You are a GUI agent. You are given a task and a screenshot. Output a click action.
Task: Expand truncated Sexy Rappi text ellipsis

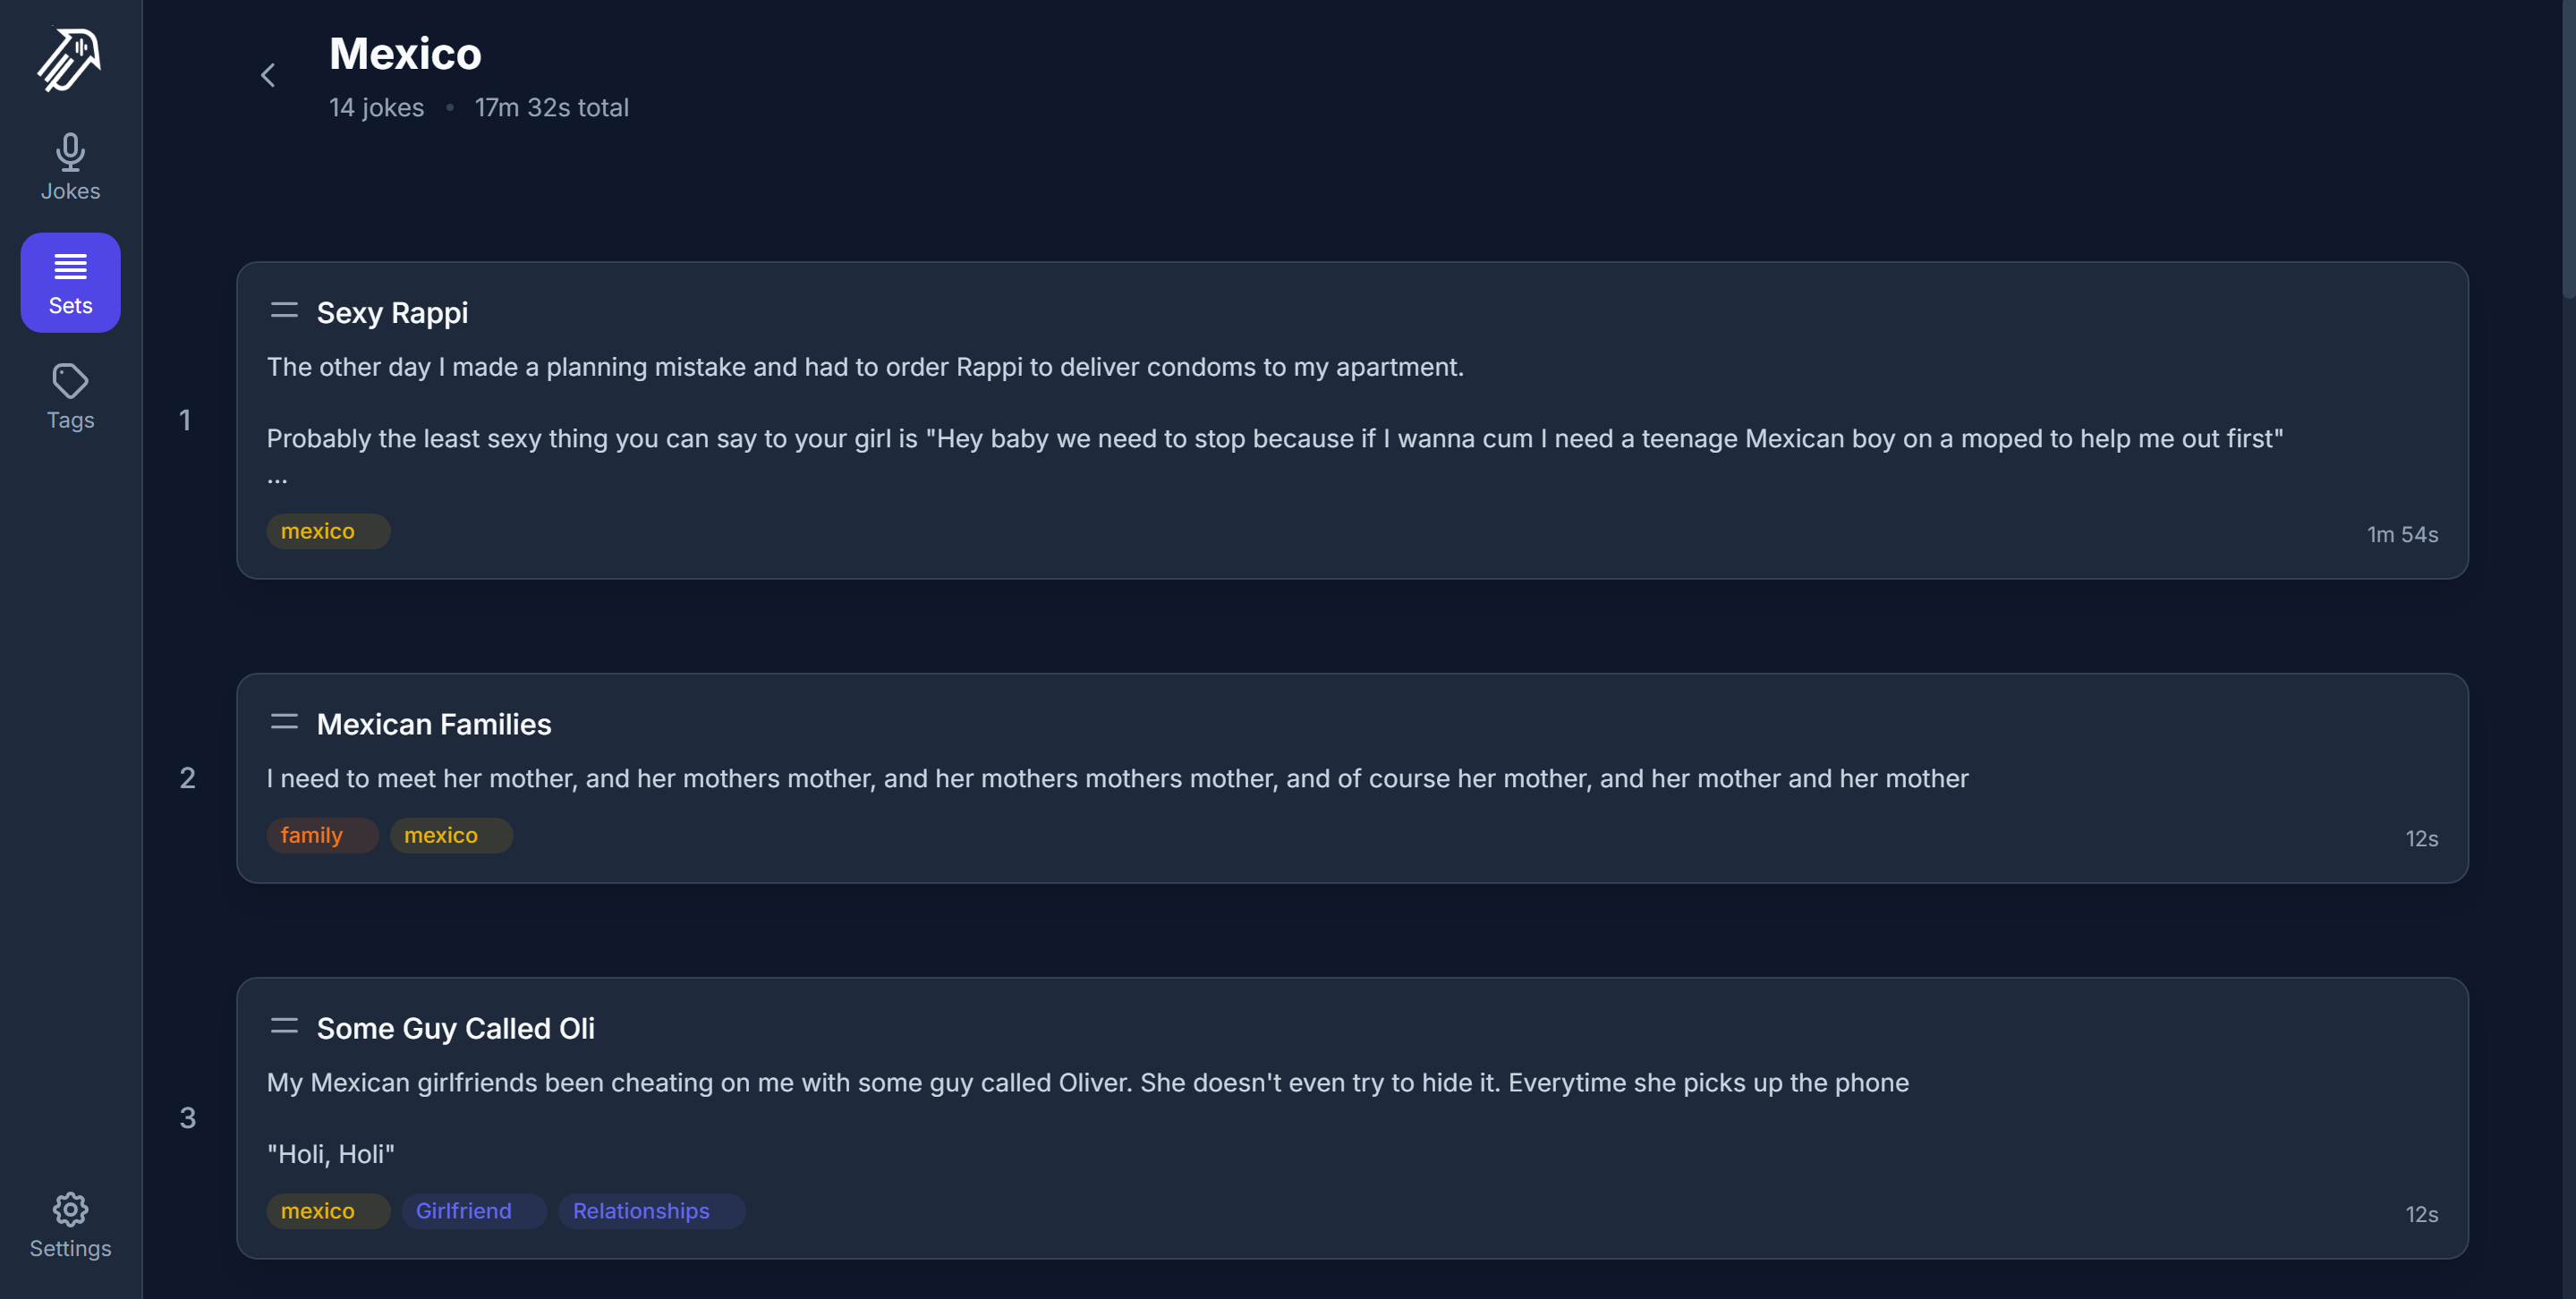coord(277,479)
